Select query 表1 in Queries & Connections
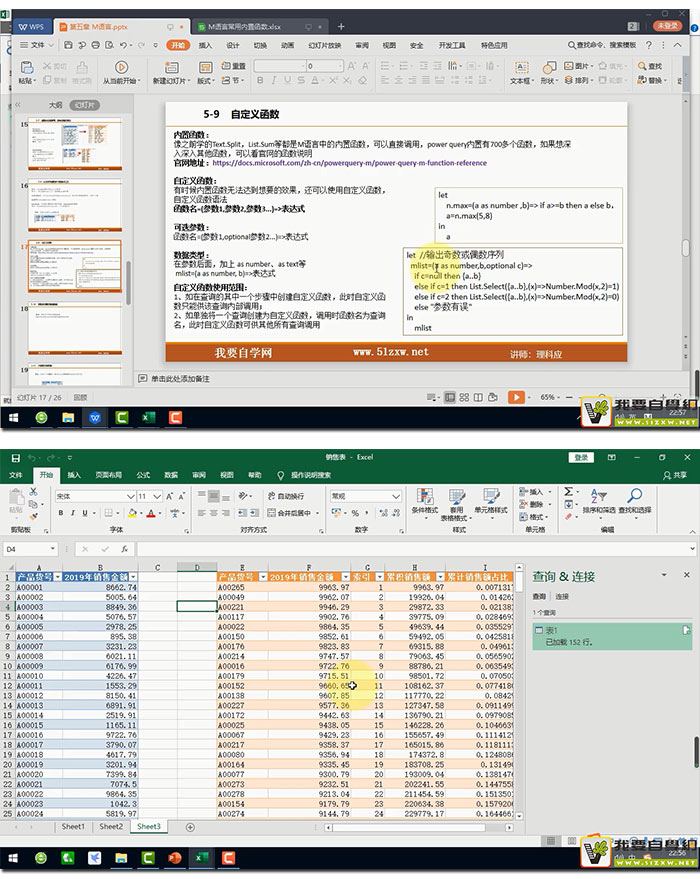Screen dimensions: 700x879 pyautogui.click(x=611, y=636)
